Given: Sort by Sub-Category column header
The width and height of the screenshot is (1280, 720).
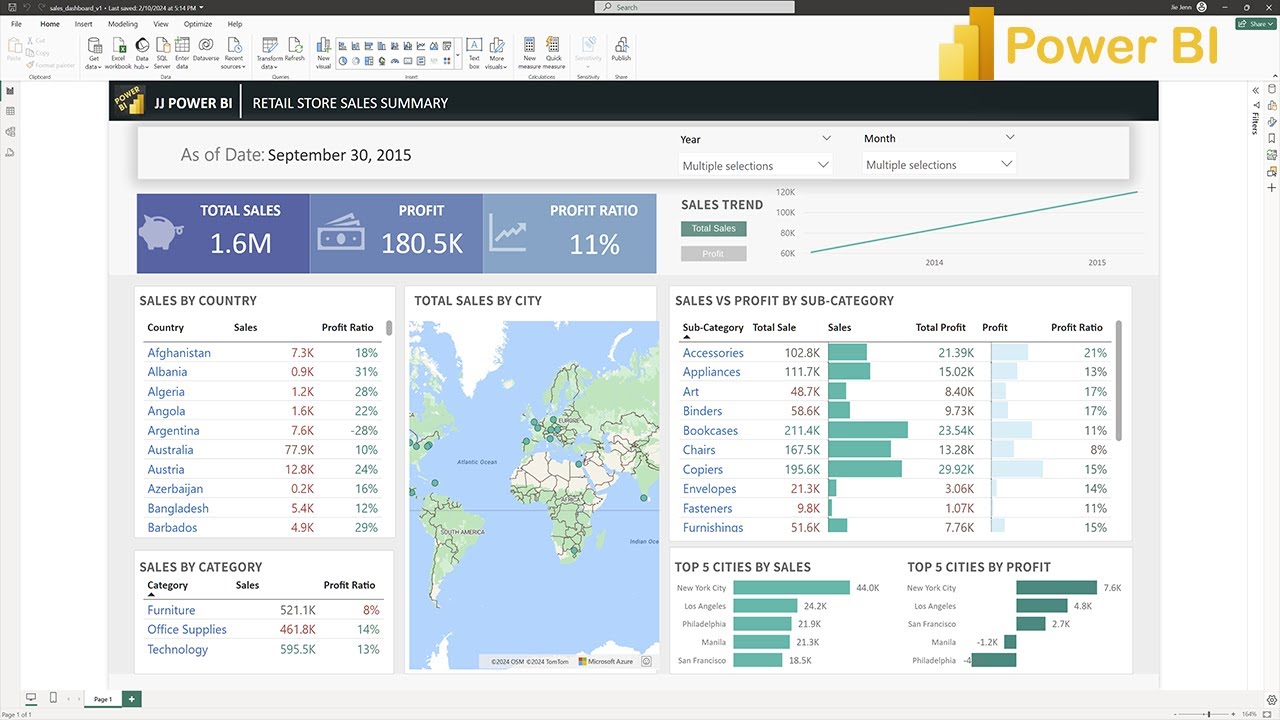Looking at the screenshot, I should (x=713, y=327).
